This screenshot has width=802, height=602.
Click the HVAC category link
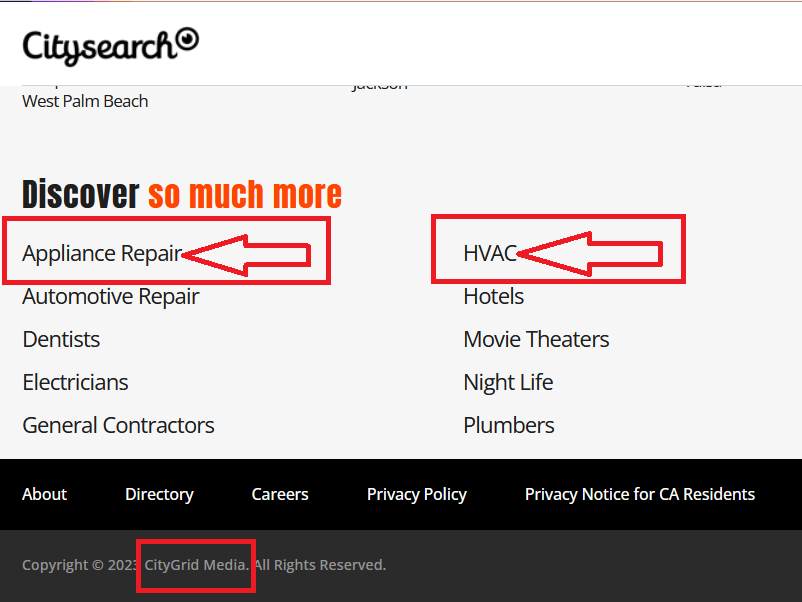pos(491,253)
